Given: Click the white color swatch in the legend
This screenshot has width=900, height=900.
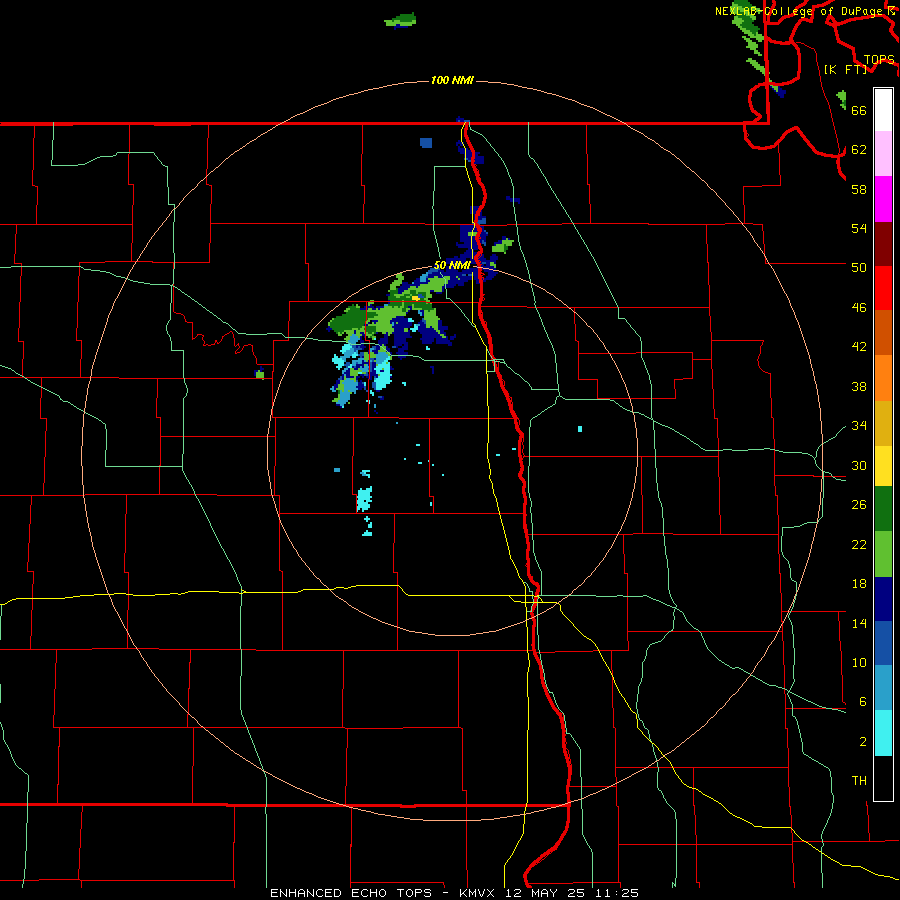Looking at the screenshot, I should 883,110.
